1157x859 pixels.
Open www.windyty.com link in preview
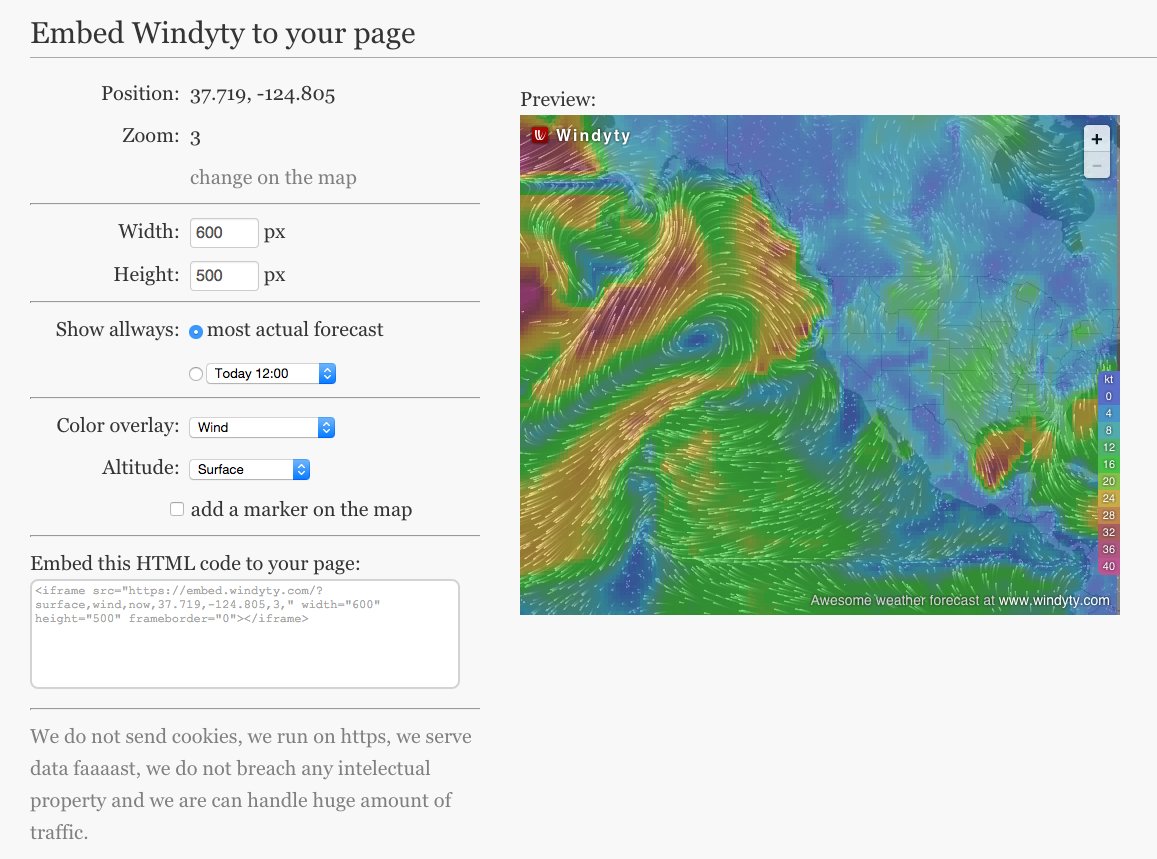1054,600
